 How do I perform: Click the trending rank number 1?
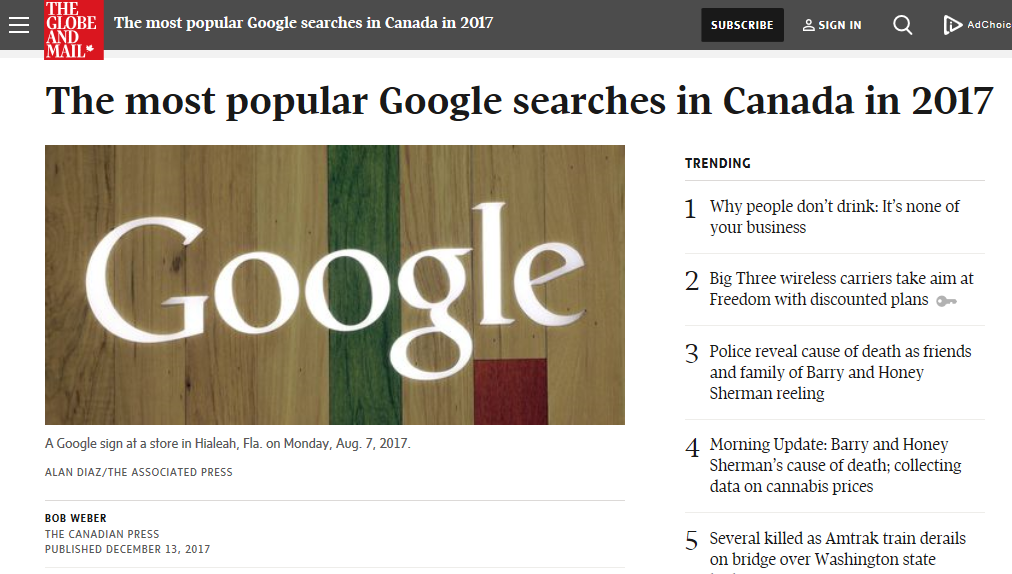click(691, 209)
